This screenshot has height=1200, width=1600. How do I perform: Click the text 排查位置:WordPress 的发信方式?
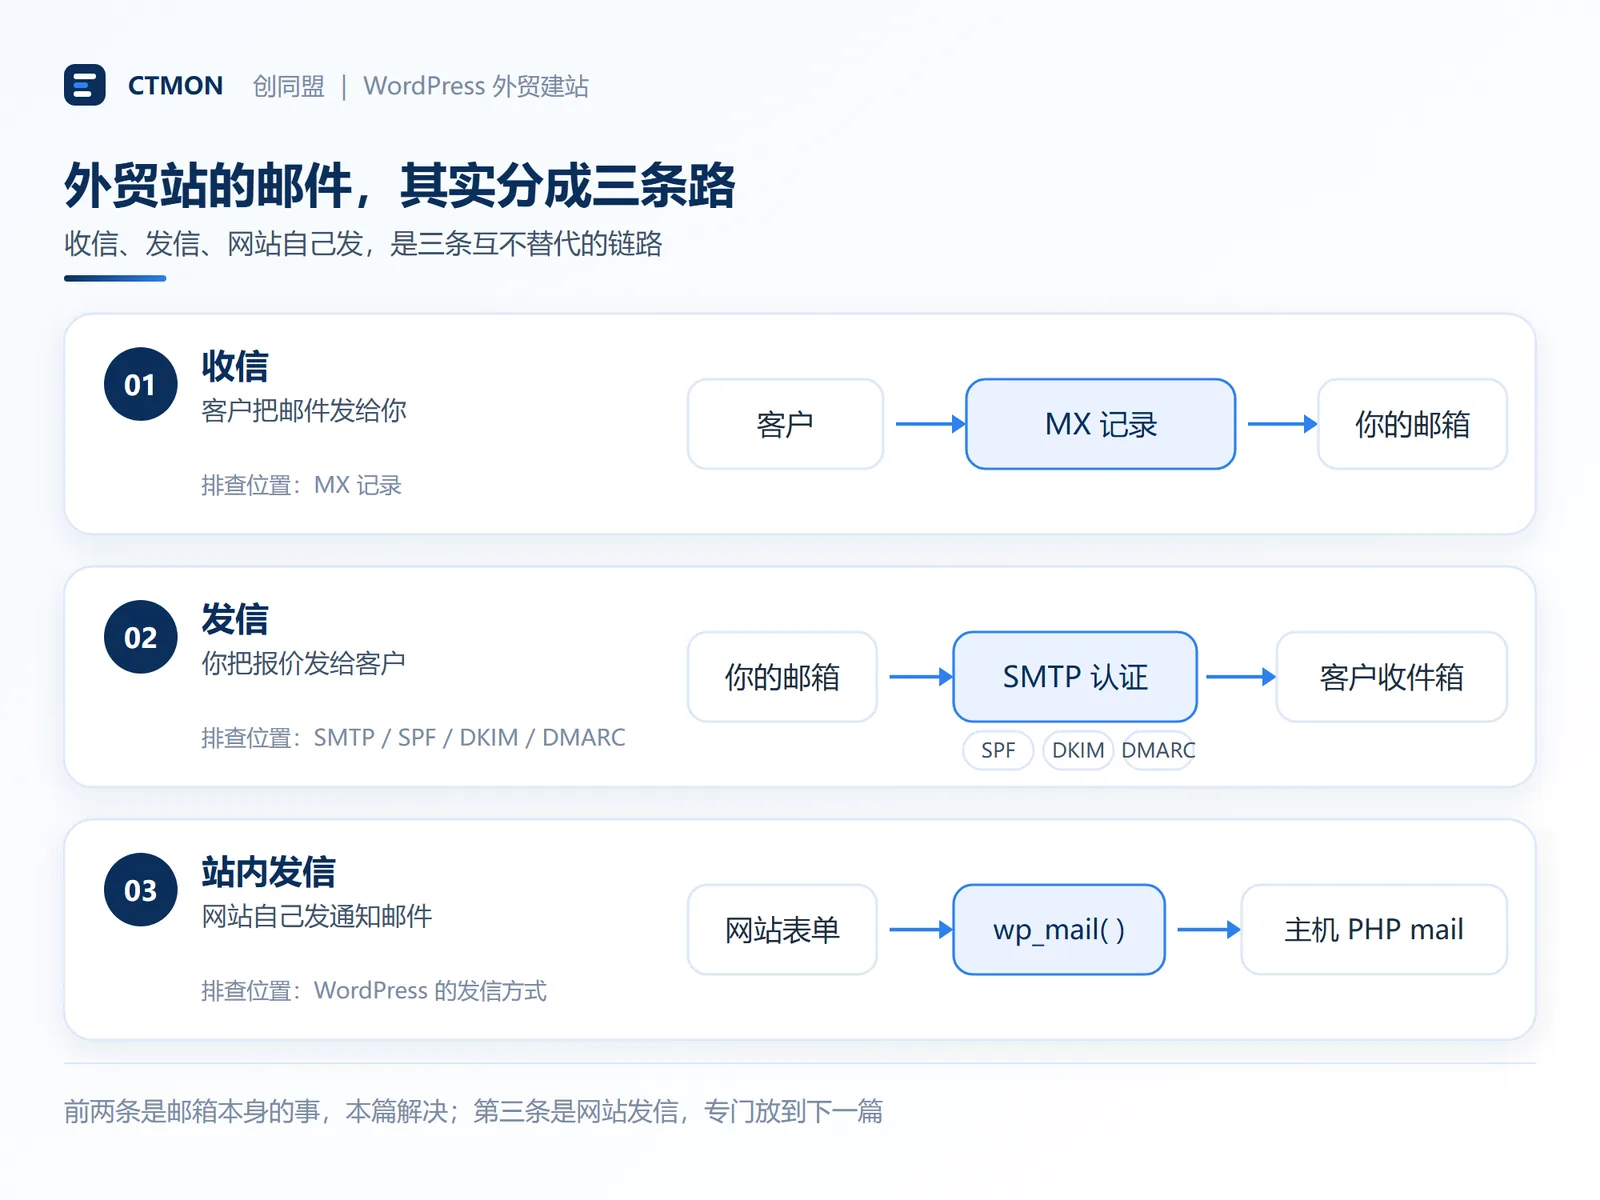(x=374, y=991)
